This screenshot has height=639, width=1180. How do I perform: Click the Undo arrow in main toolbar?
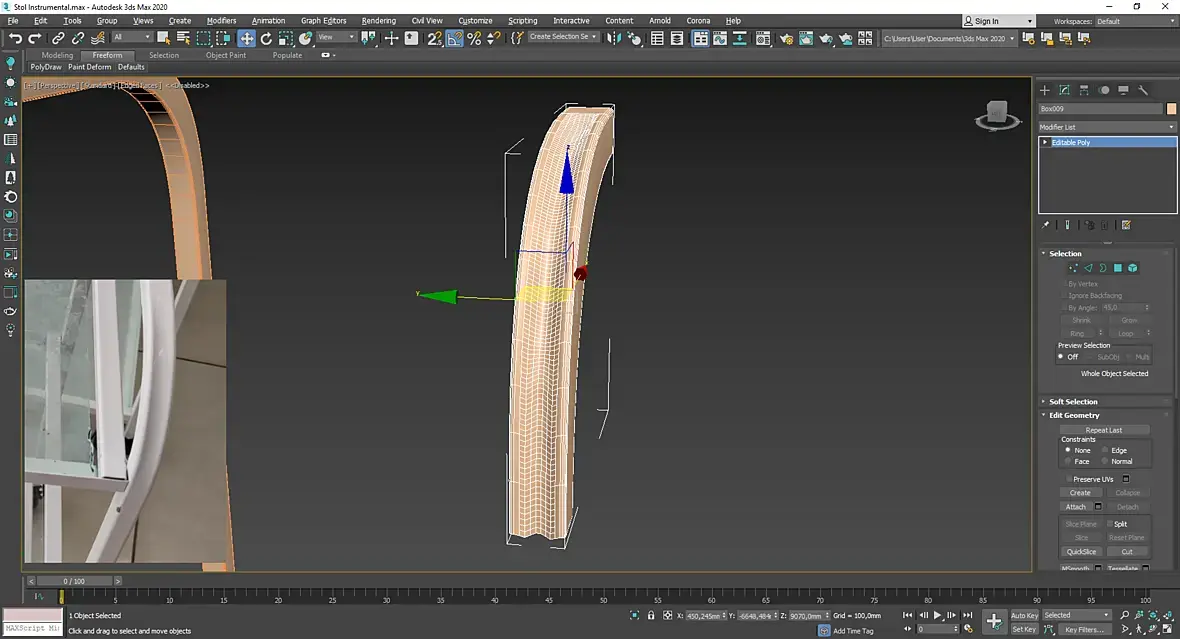coord(15,38)
